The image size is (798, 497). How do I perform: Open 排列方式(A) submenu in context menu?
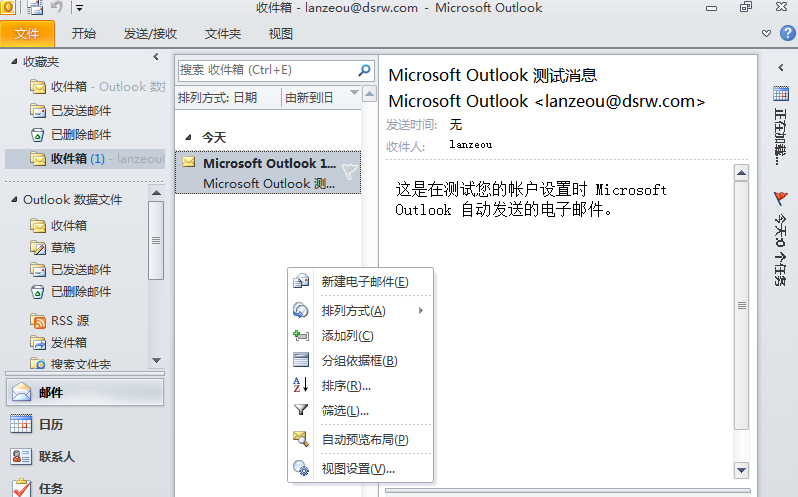coord(360,310)
